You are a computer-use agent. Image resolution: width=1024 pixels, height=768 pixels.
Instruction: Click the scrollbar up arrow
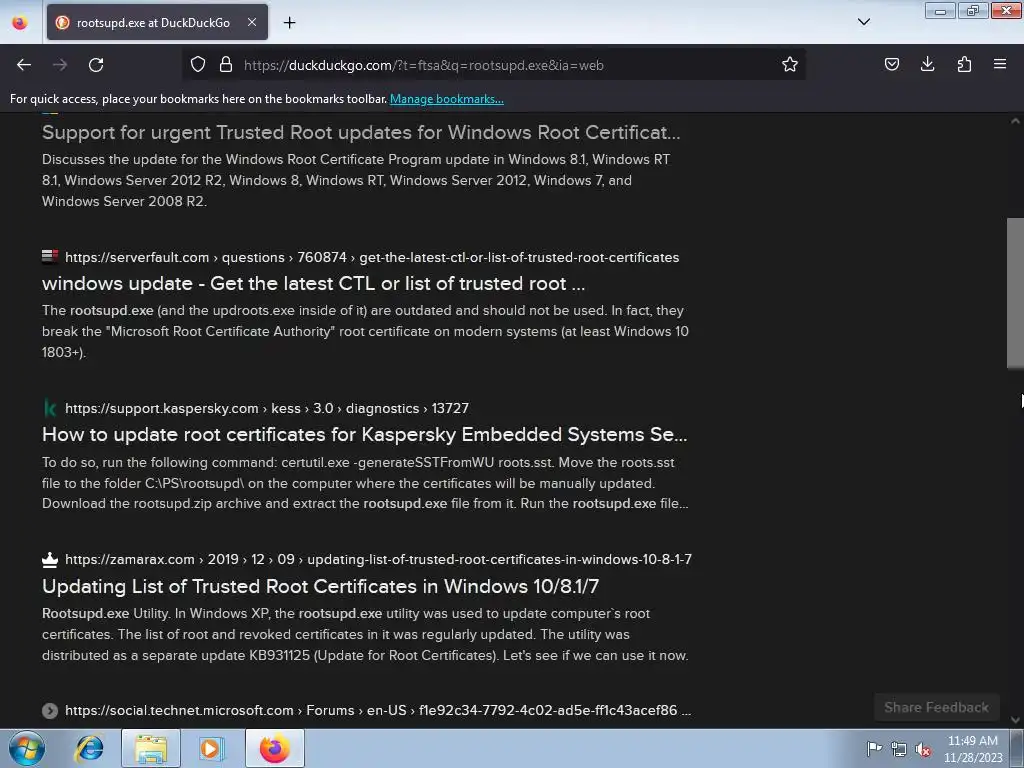pos(1015,121)
